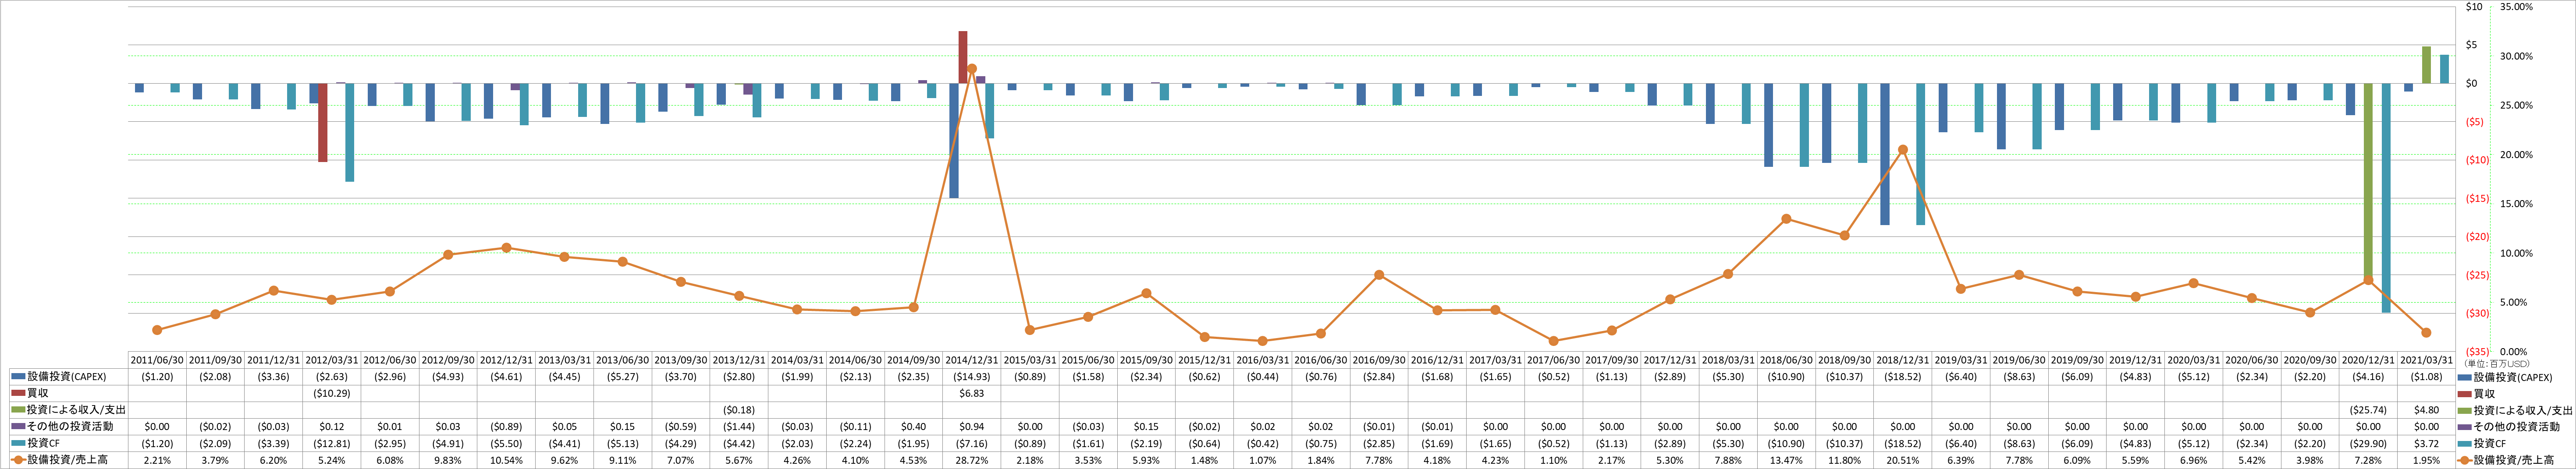Image resolution: width=2576 pixels, height=469 pixels.
Task: Click the orange line marker at 2018/12/31
Action: [1903, 150]
